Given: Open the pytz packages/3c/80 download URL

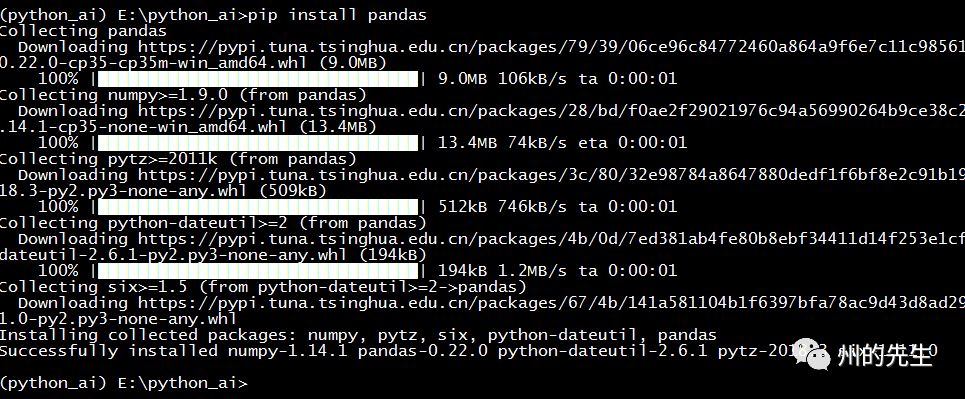Looking at the screenshot, I should 551,175.
